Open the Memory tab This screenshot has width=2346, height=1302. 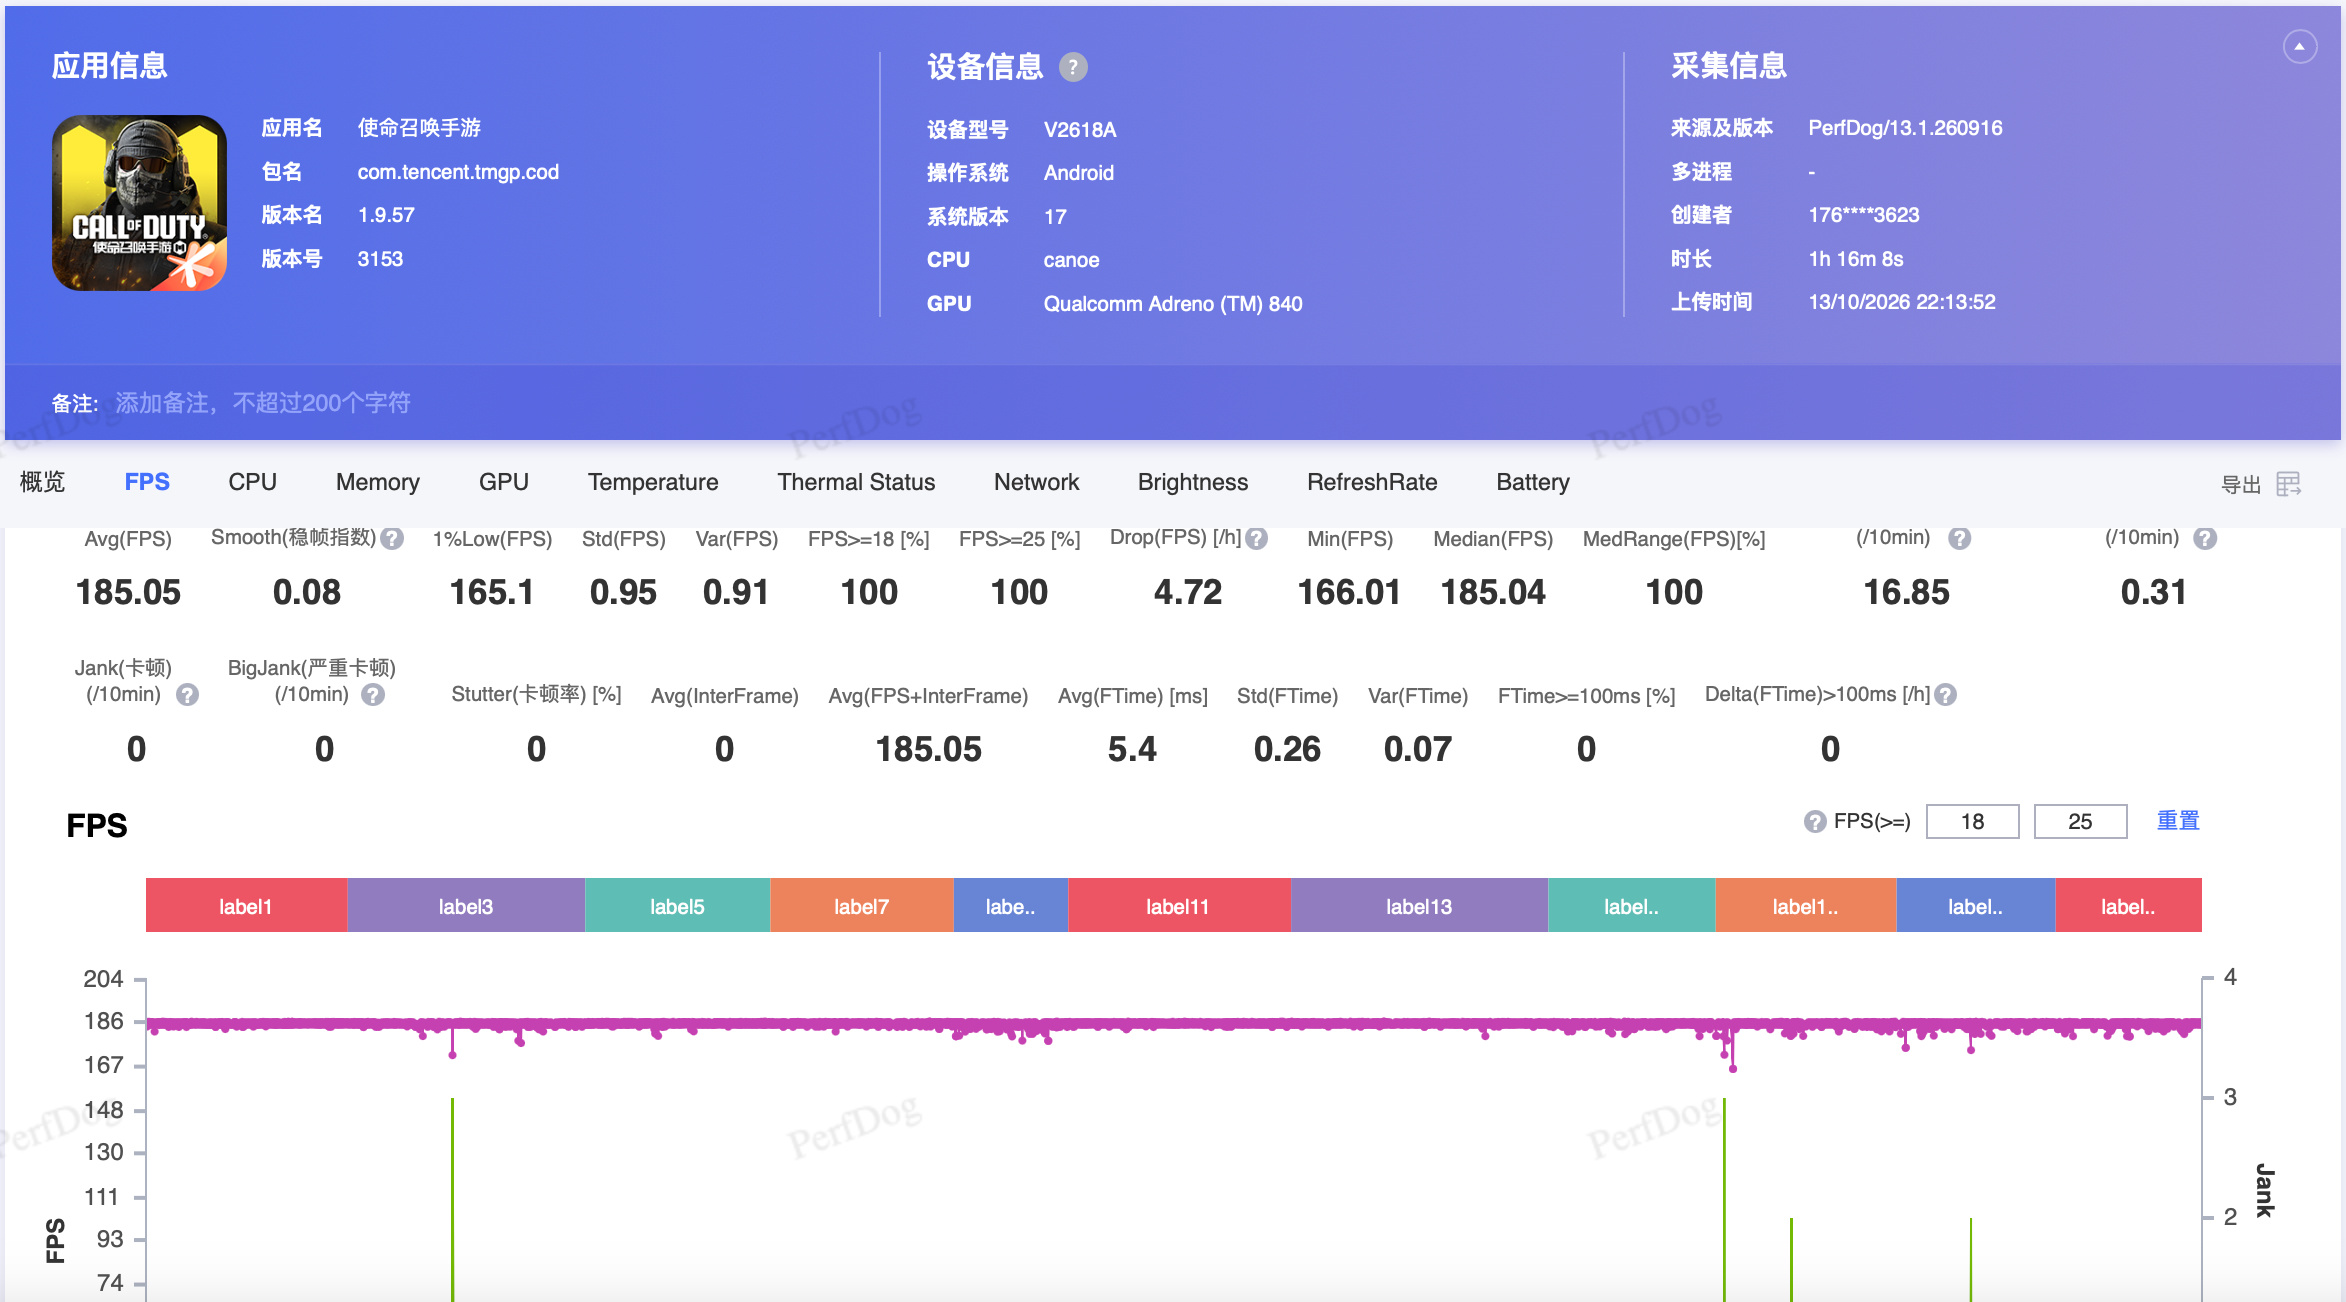378,482
